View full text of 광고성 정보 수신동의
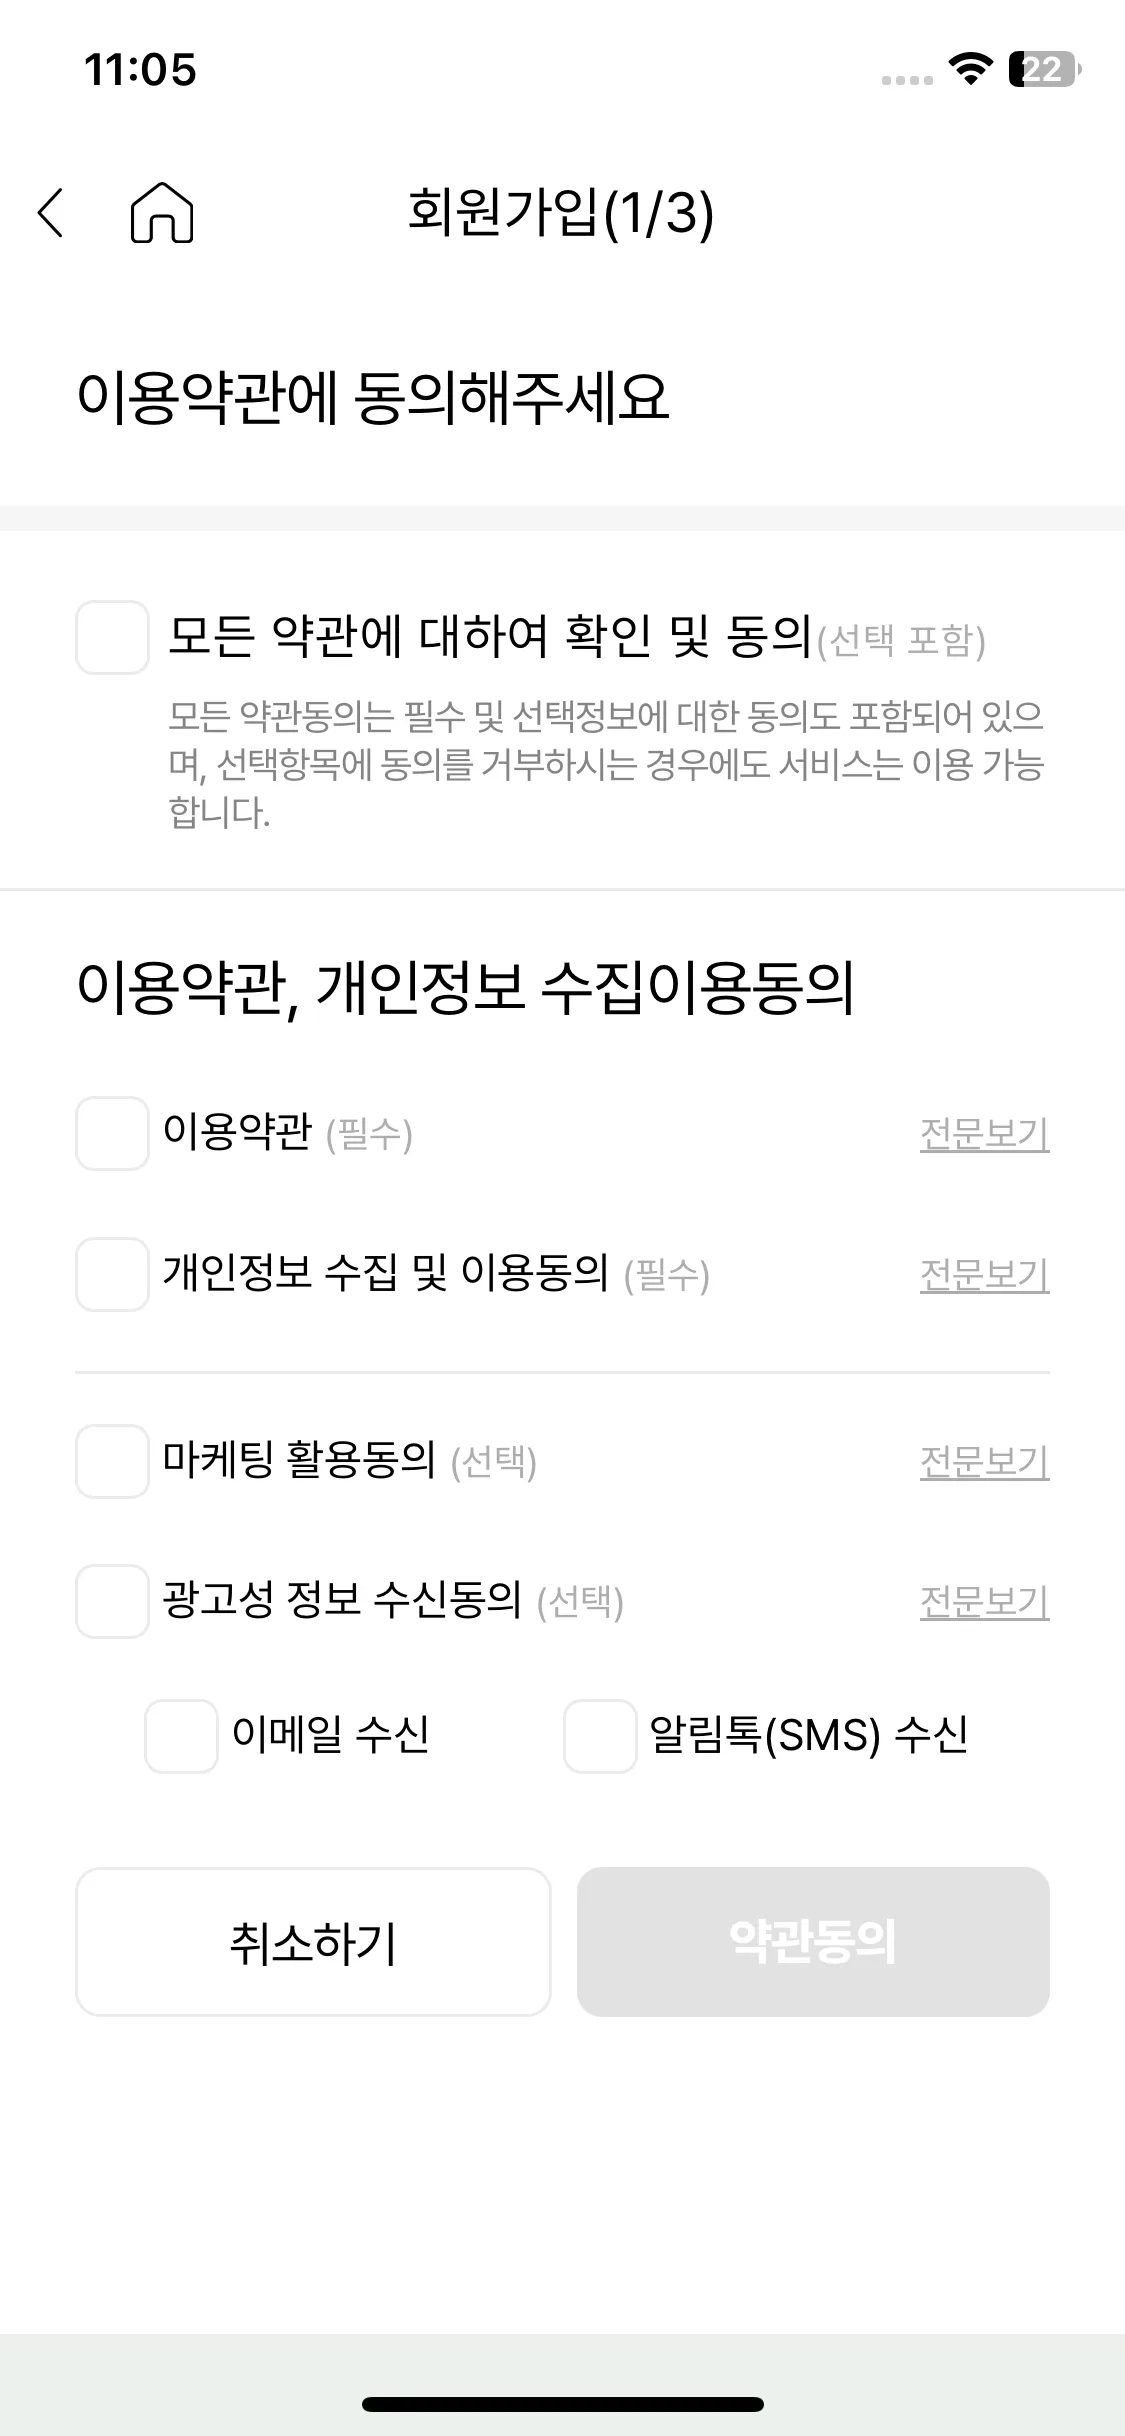Viewport: 1125px width, 2436px height. click(984, 1602)
